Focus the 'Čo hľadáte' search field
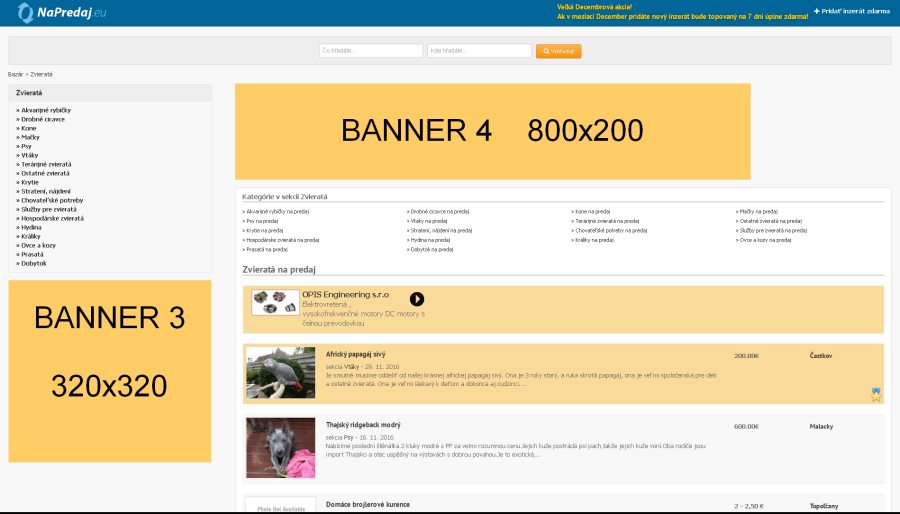 coord(371,50)
